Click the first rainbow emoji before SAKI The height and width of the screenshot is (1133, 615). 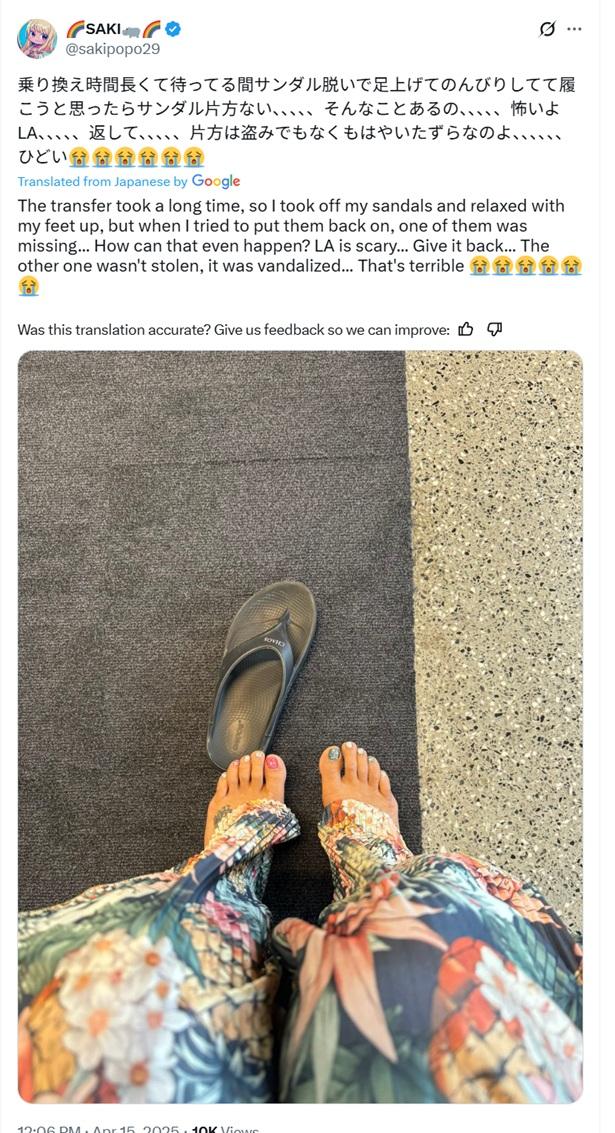click(75, 30)
